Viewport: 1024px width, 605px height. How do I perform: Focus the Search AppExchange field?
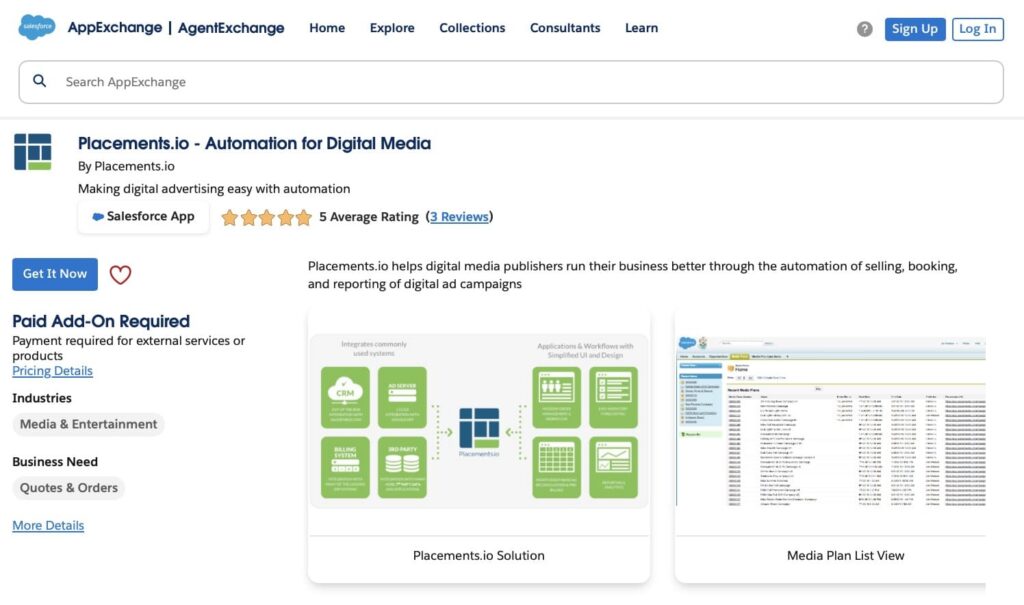pos(511,82)
